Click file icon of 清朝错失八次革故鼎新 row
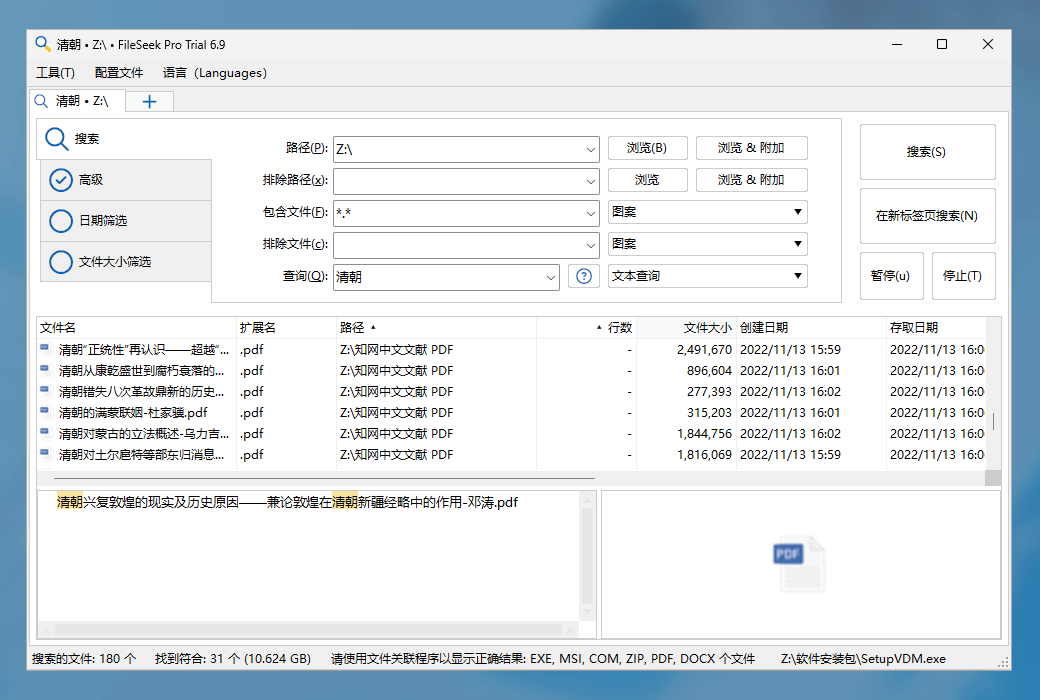The width and height of the screenshot is (1040, 700). coord(46,391)
